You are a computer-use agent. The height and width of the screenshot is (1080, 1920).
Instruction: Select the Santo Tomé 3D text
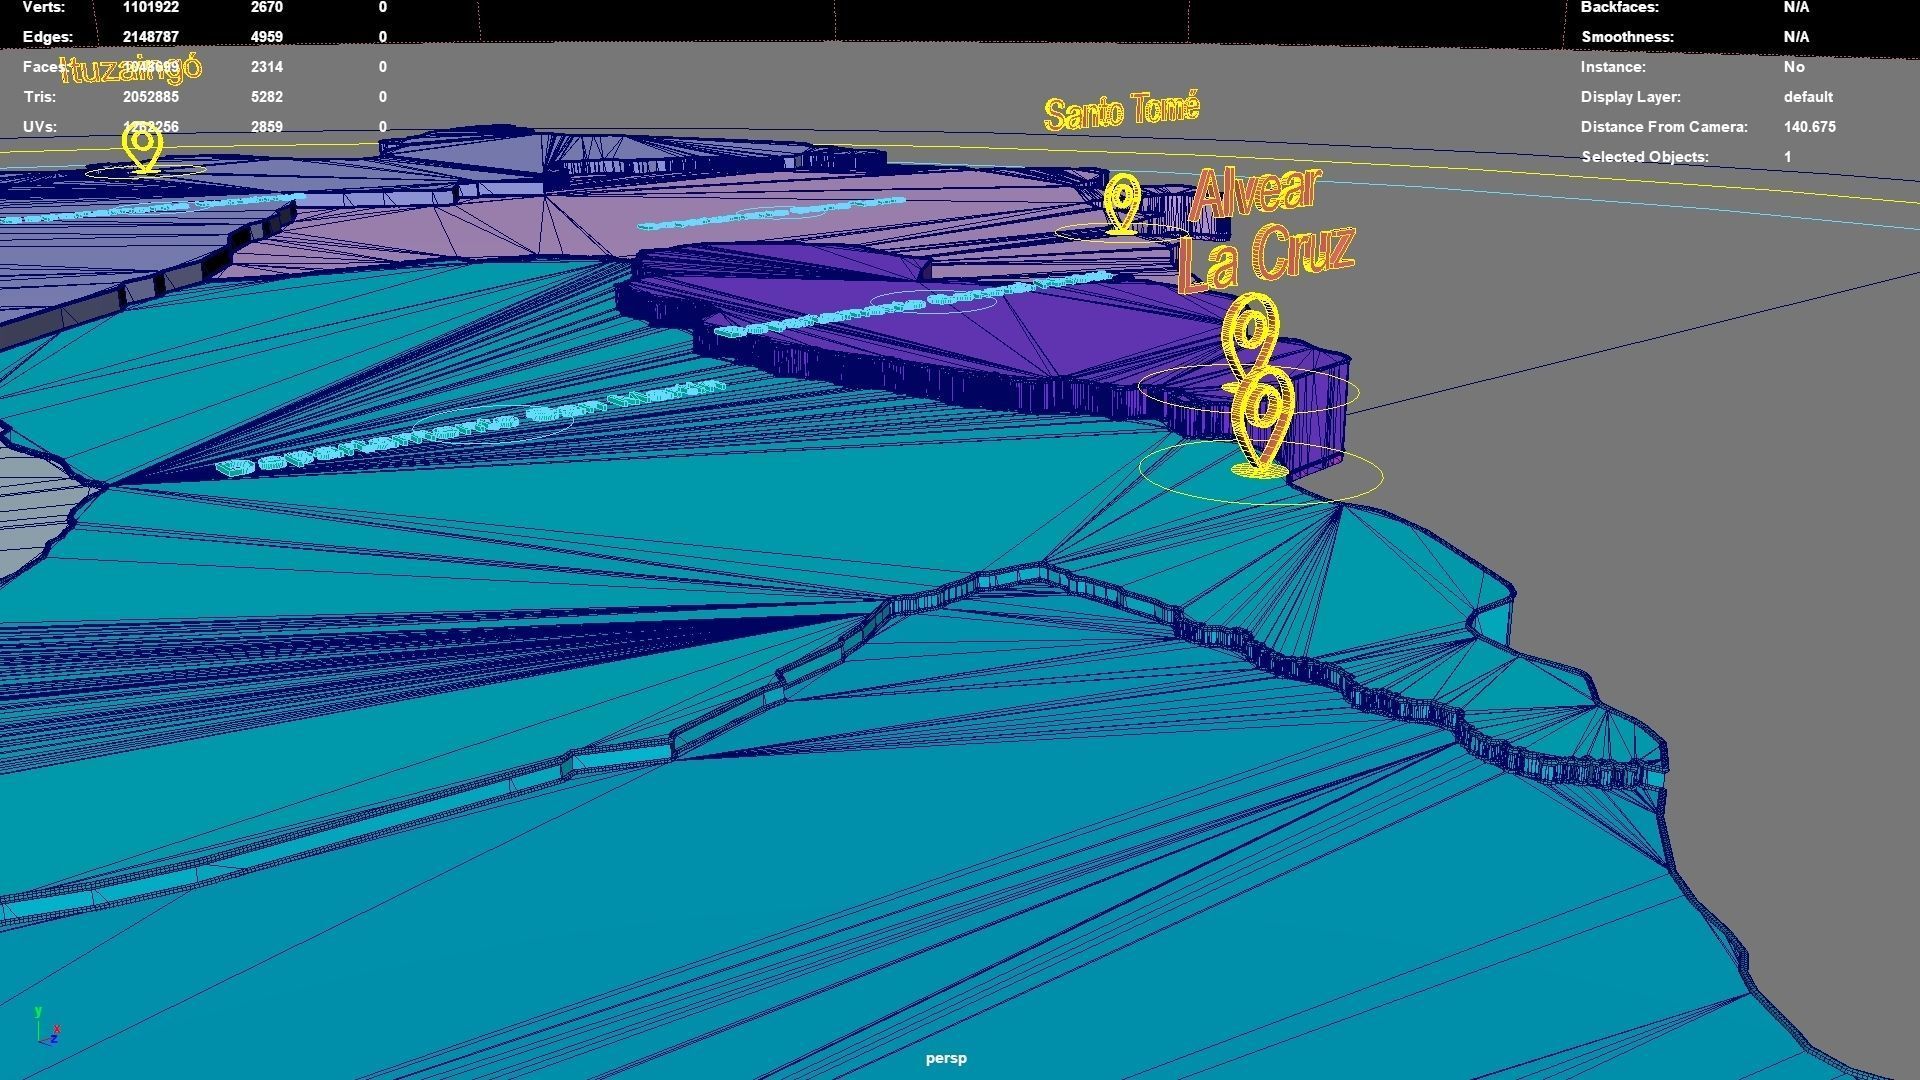1121,111
